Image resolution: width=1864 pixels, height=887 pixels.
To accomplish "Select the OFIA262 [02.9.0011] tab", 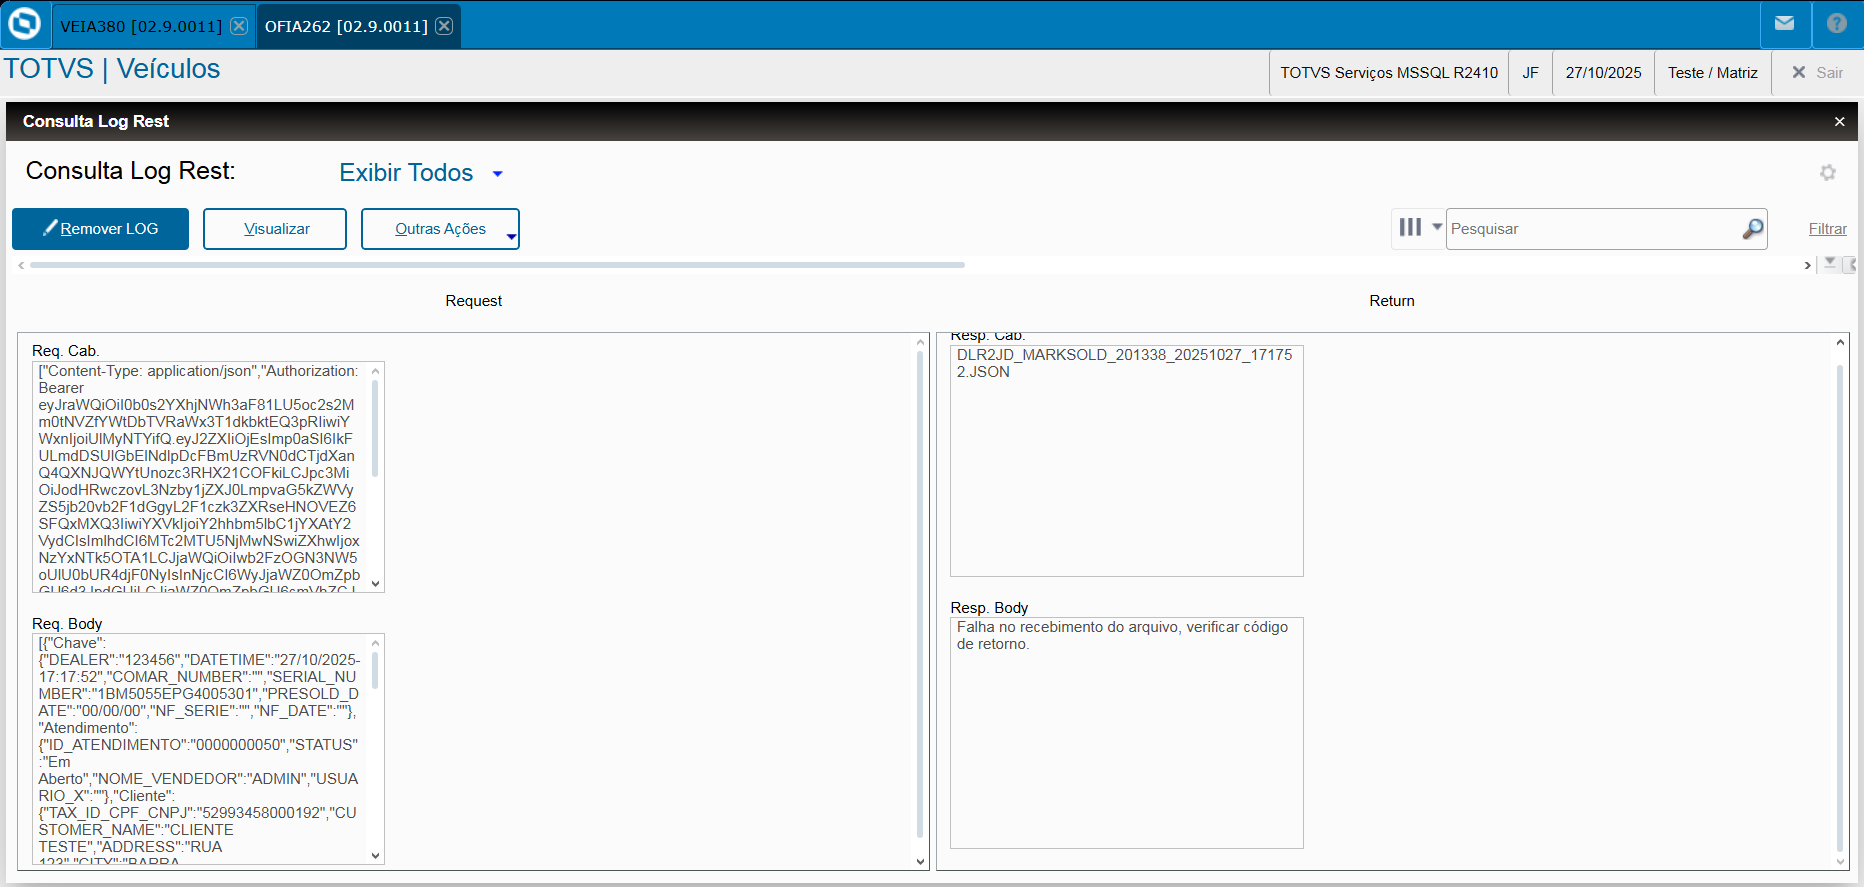I will pos(346,26).
